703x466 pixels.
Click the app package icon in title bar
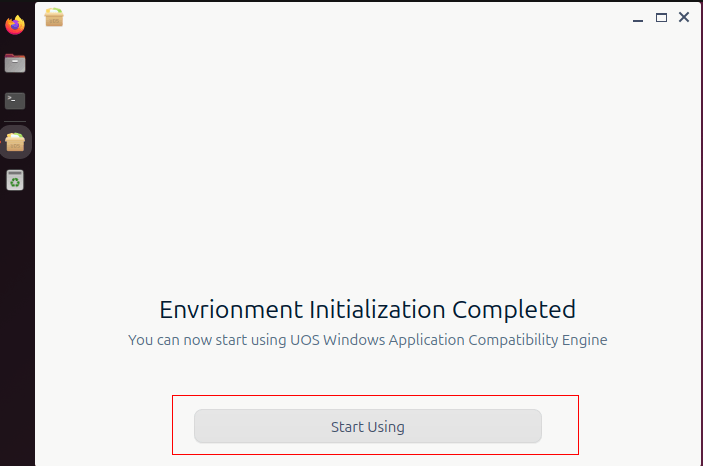pyautogui.click(x=54, y=17)
